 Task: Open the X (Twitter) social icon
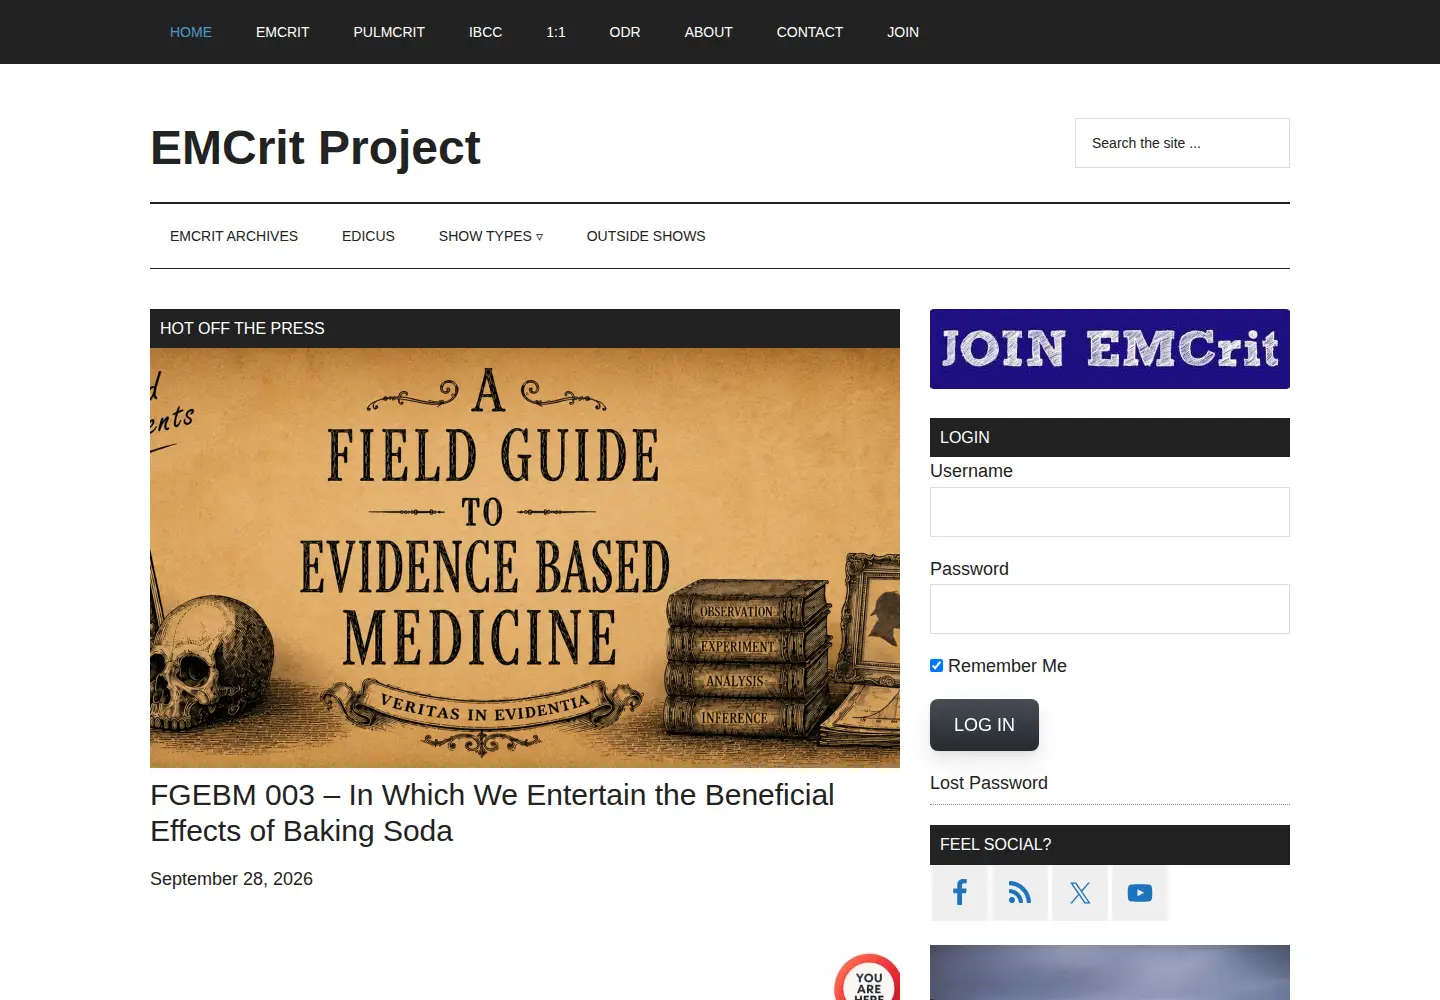coord(1080,893)
